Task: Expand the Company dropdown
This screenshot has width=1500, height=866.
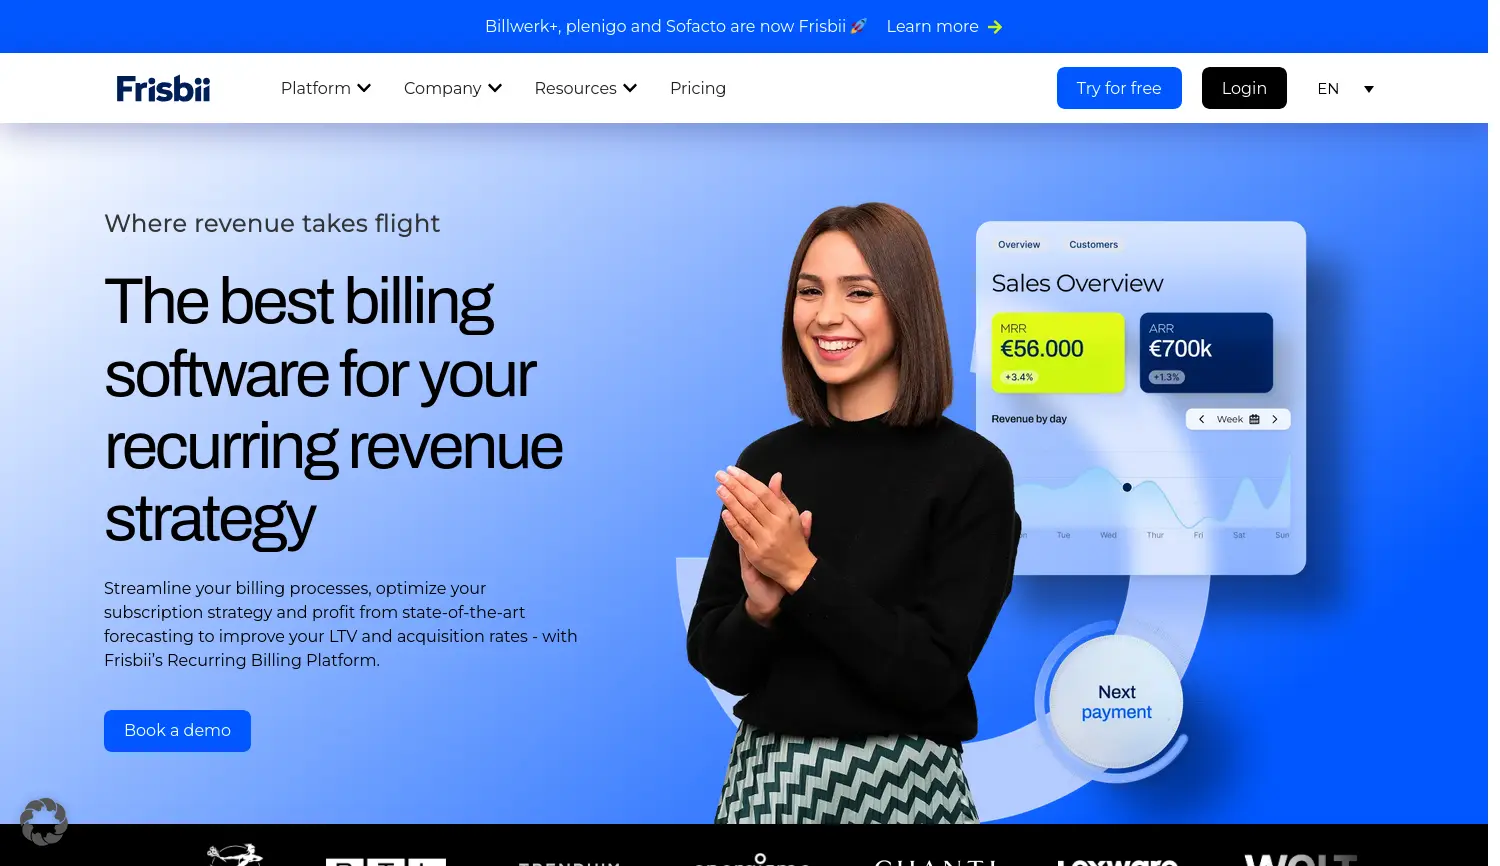Action: tap(453, 88)
